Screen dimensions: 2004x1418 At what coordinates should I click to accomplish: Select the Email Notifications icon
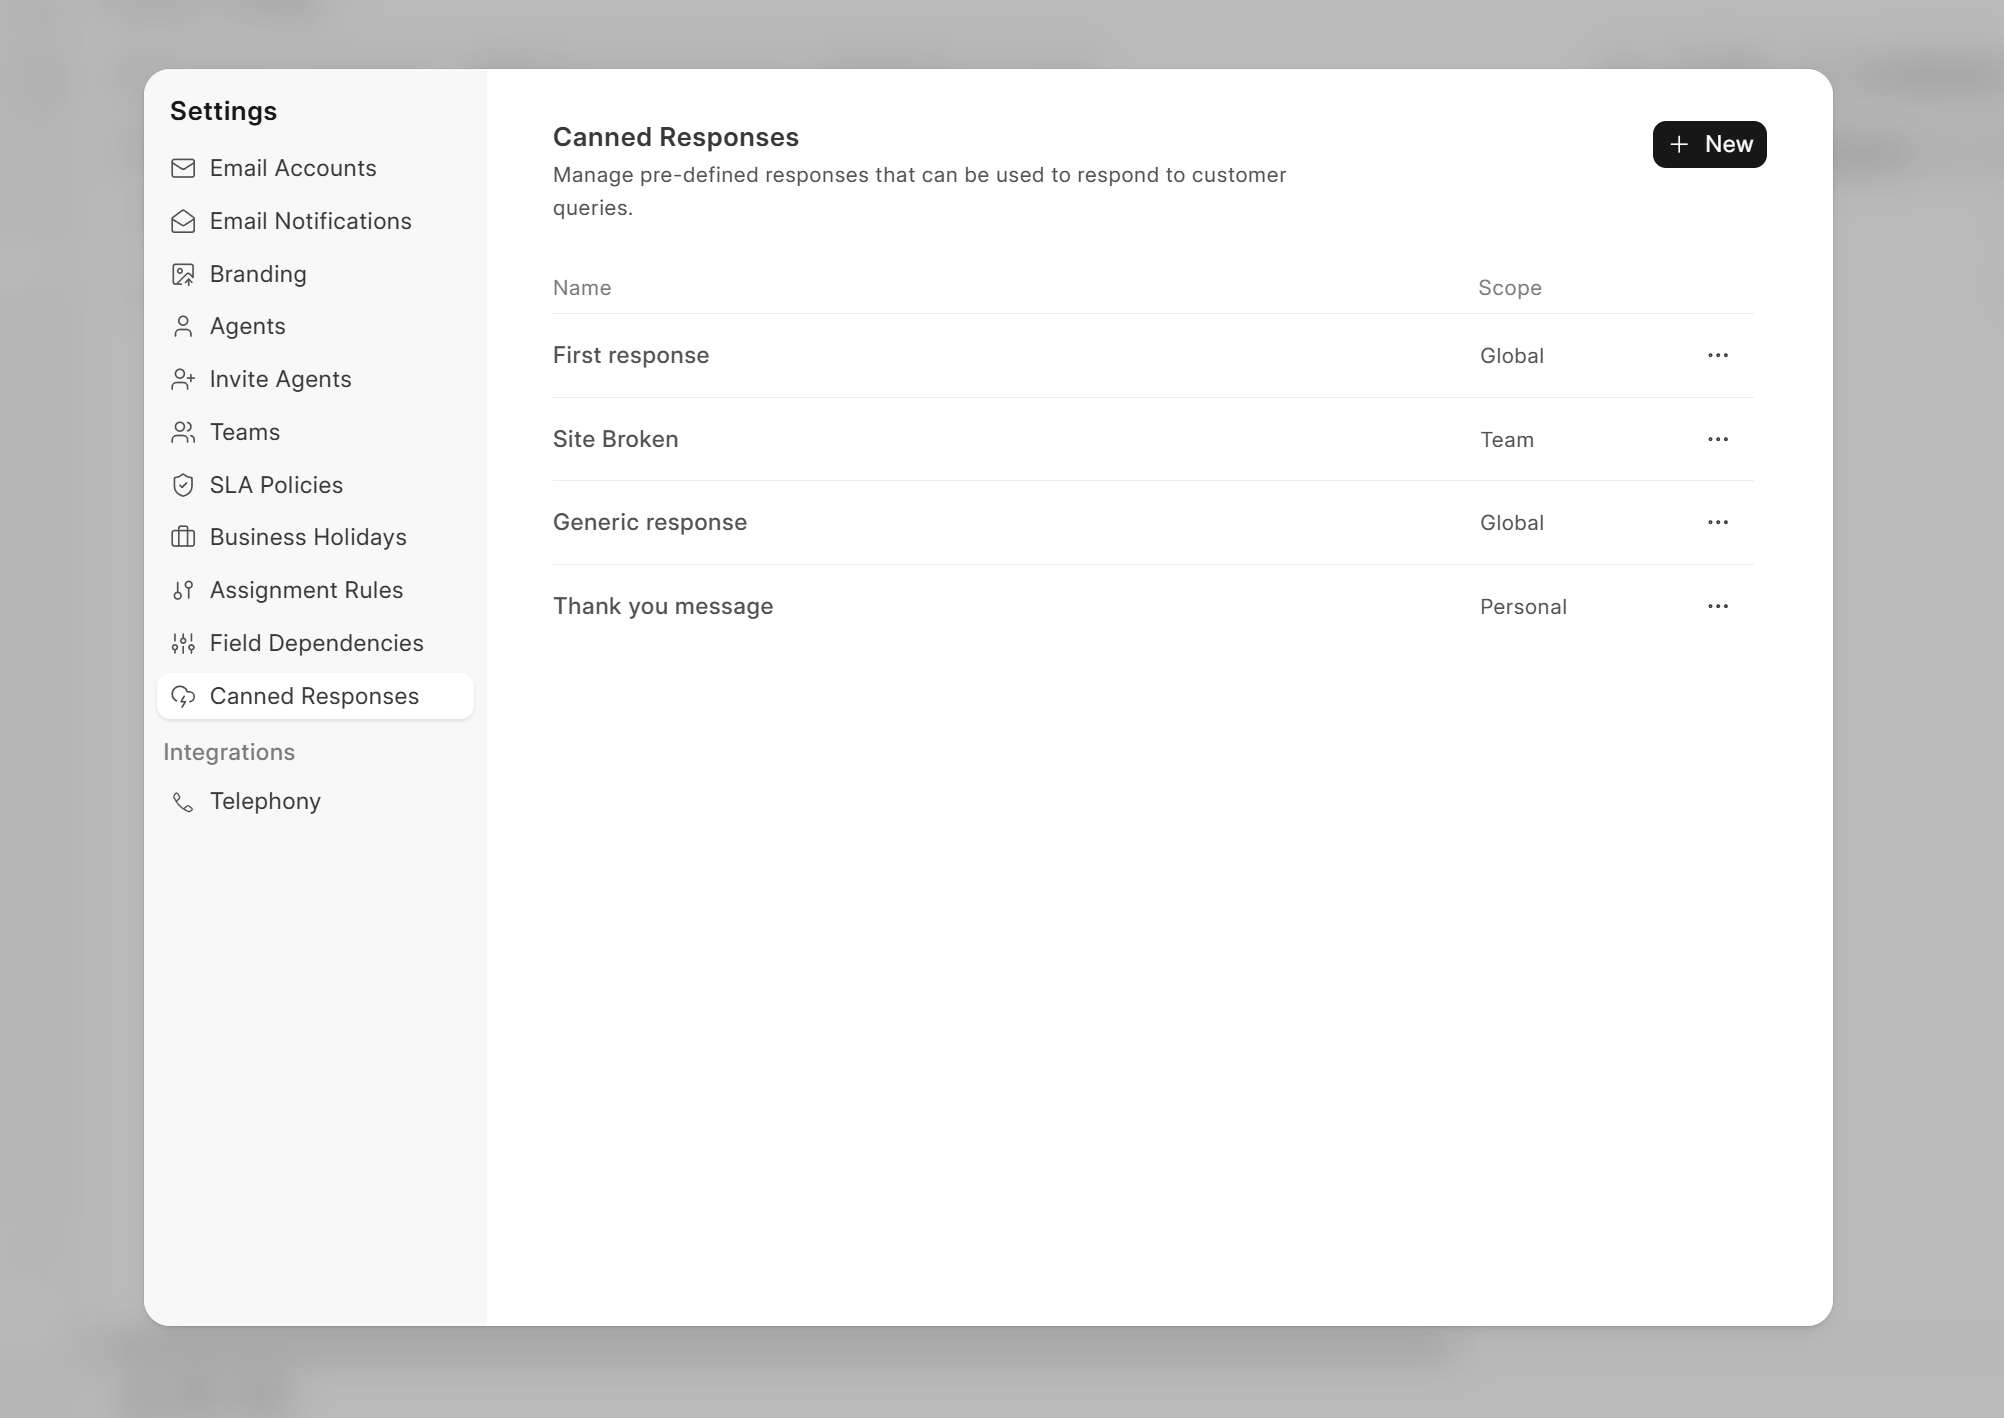click(183, 221)
